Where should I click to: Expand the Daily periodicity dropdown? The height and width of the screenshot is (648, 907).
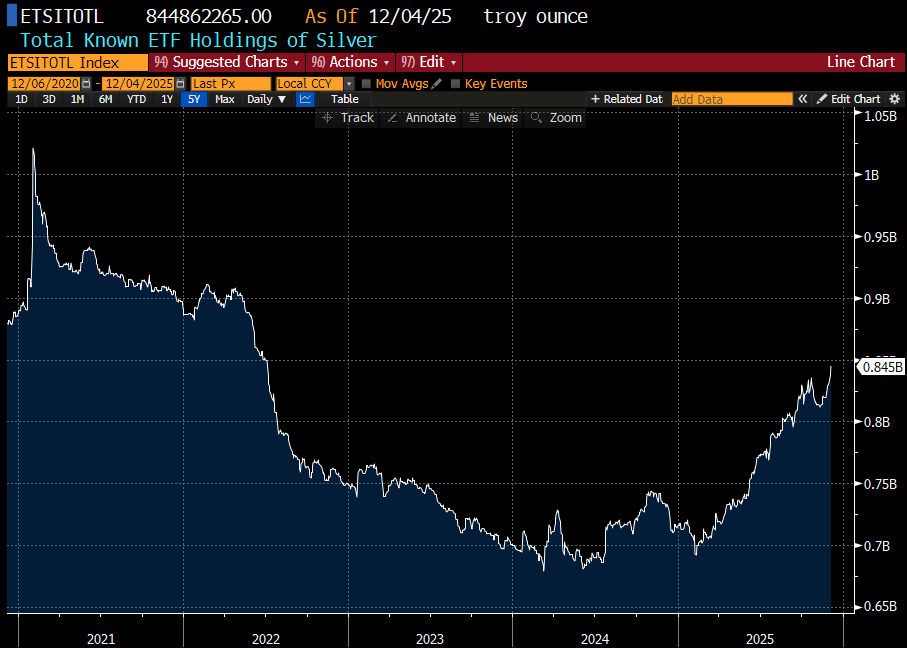[266, 99]
